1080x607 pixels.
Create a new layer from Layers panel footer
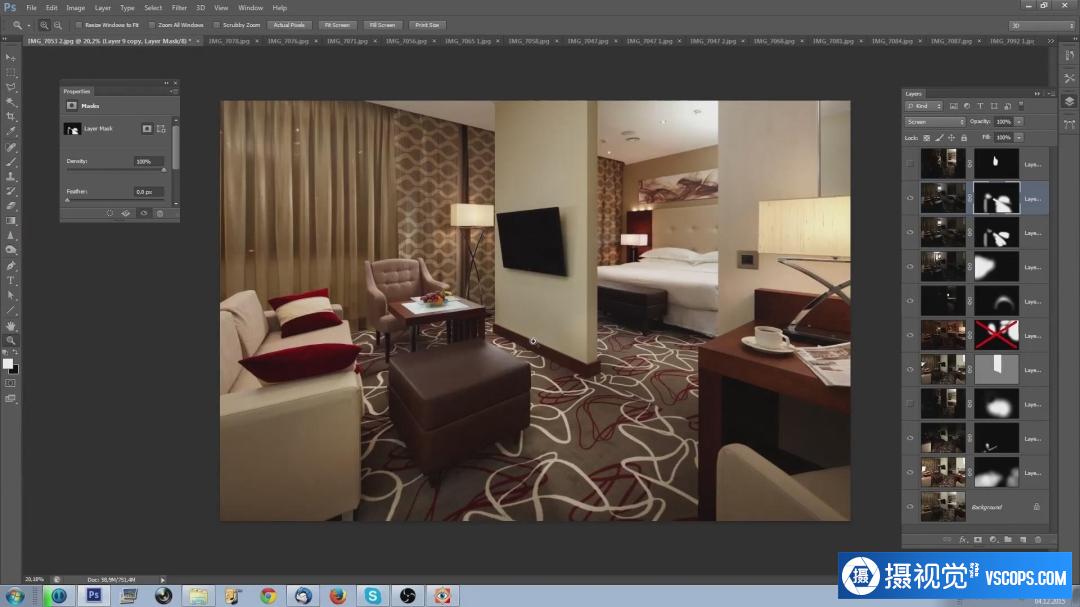coord(1023,539)
